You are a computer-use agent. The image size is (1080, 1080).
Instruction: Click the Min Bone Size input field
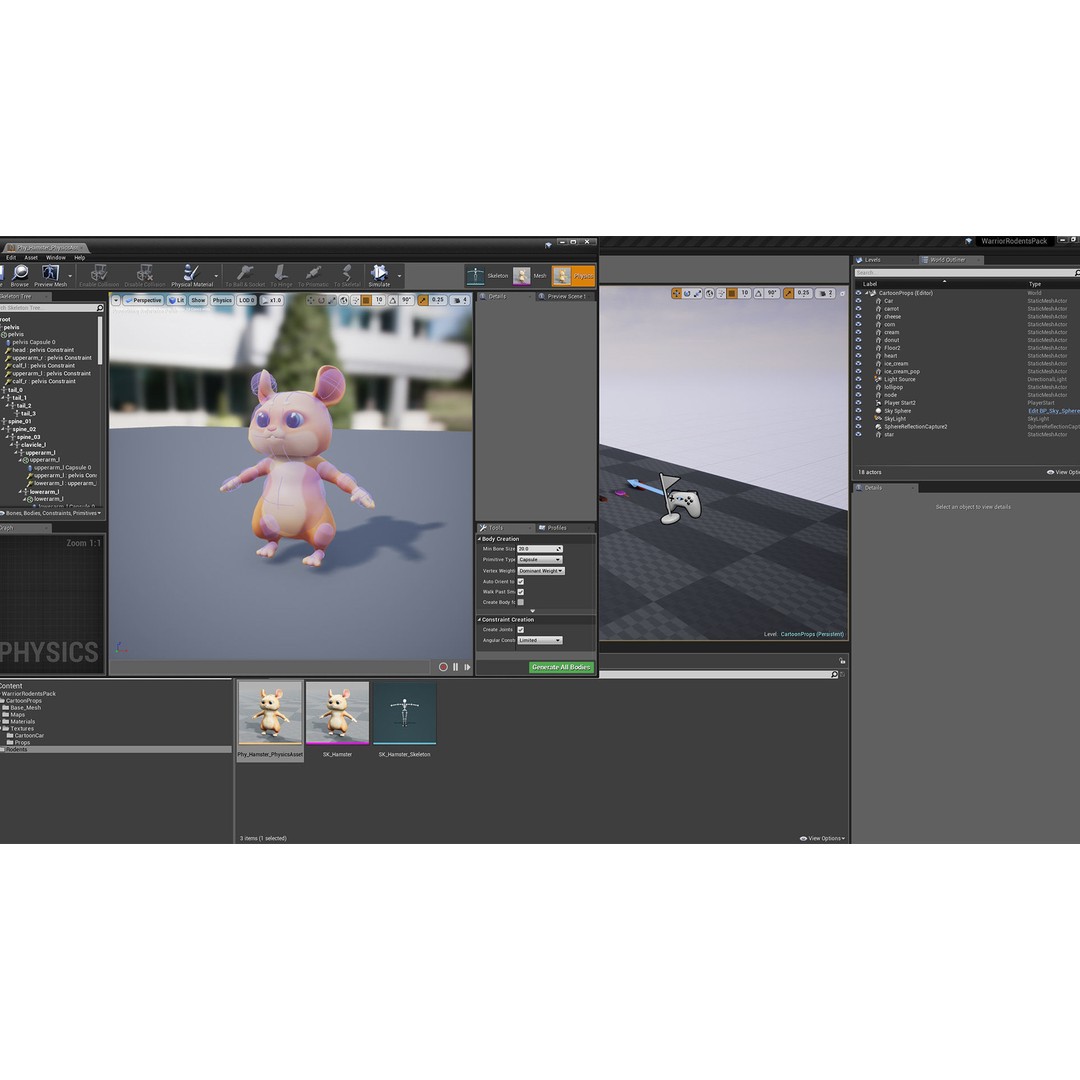tap(540, 549)
